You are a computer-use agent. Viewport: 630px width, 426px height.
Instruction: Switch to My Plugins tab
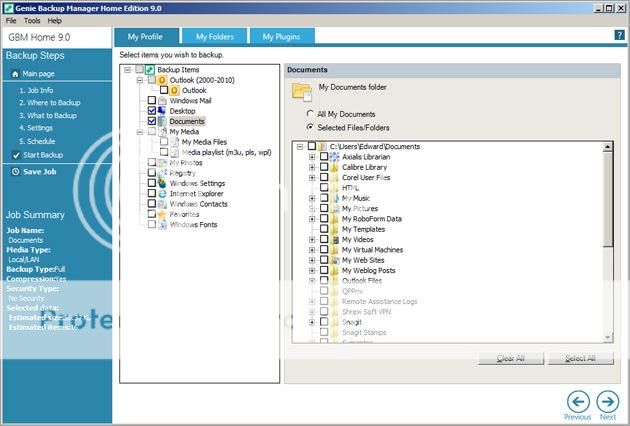tap(282, 37)
